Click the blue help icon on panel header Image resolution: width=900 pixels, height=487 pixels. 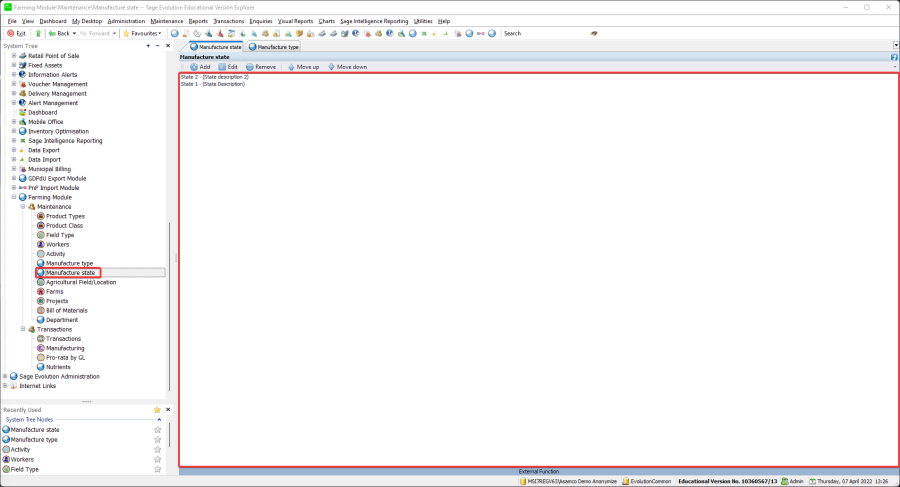(x=894, y=57)
